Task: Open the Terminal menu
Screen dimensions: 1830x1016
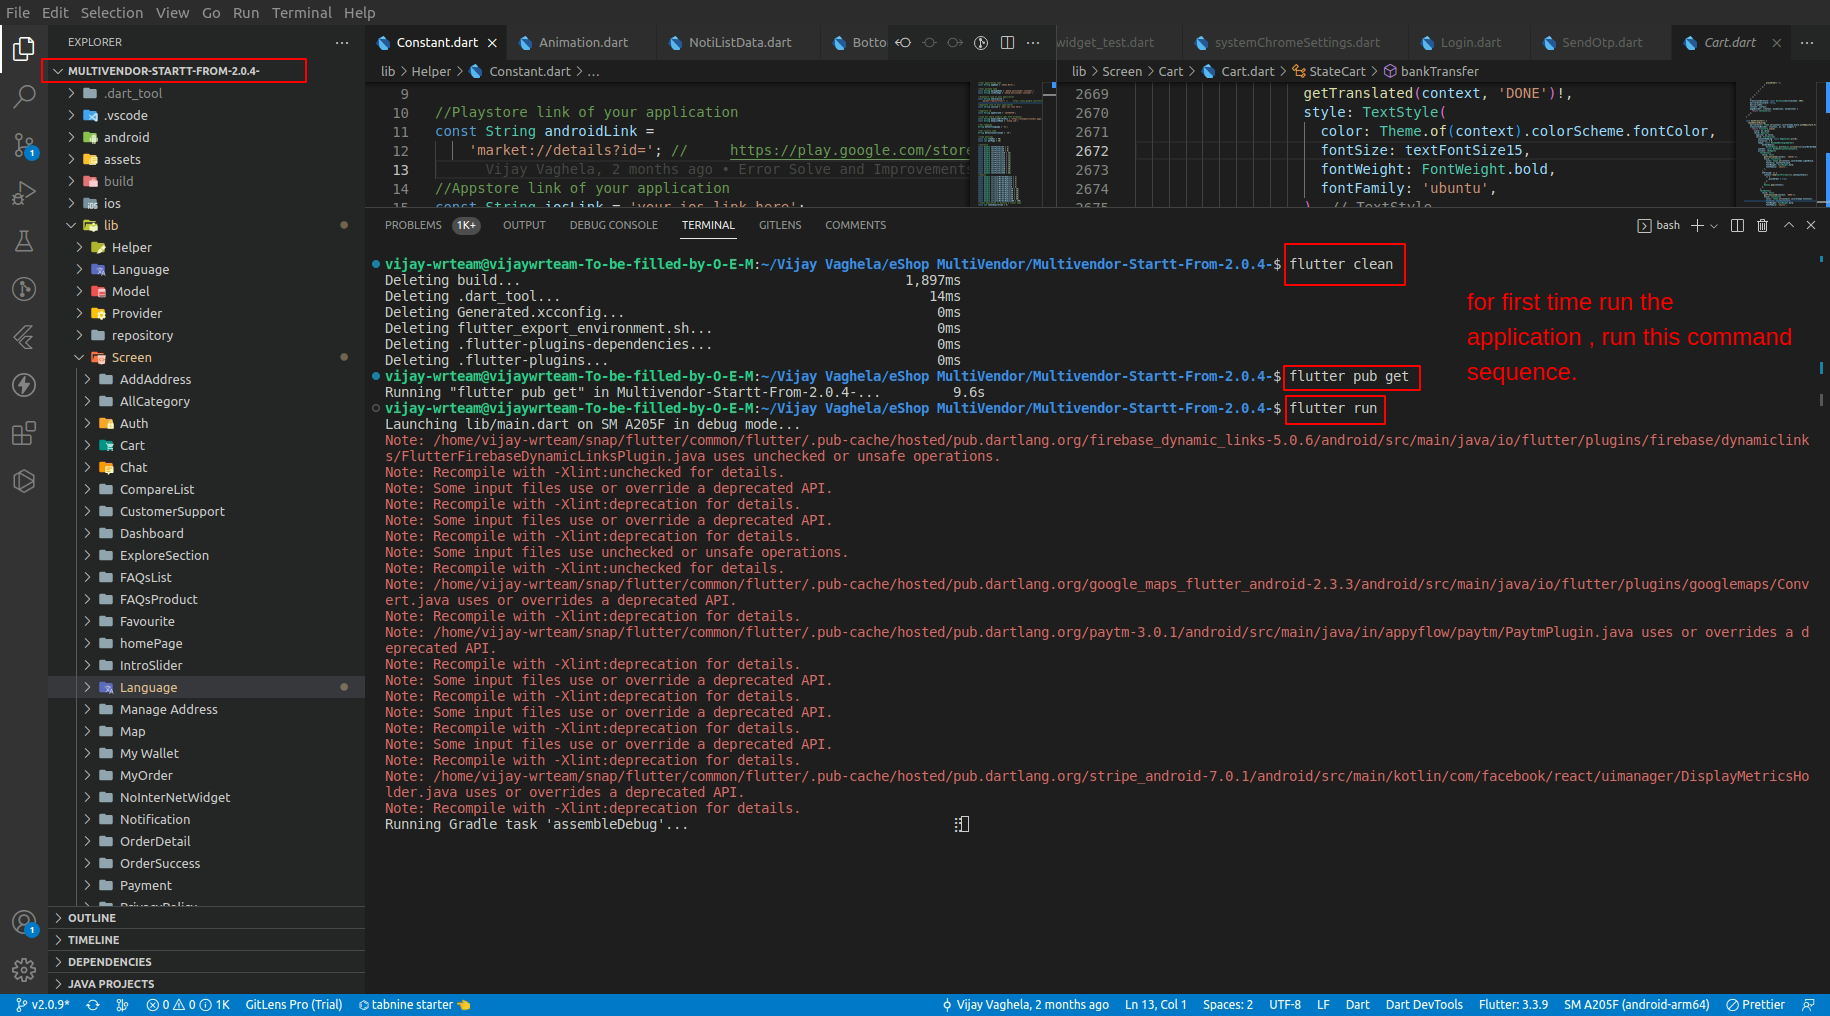Action: [301, 13]
